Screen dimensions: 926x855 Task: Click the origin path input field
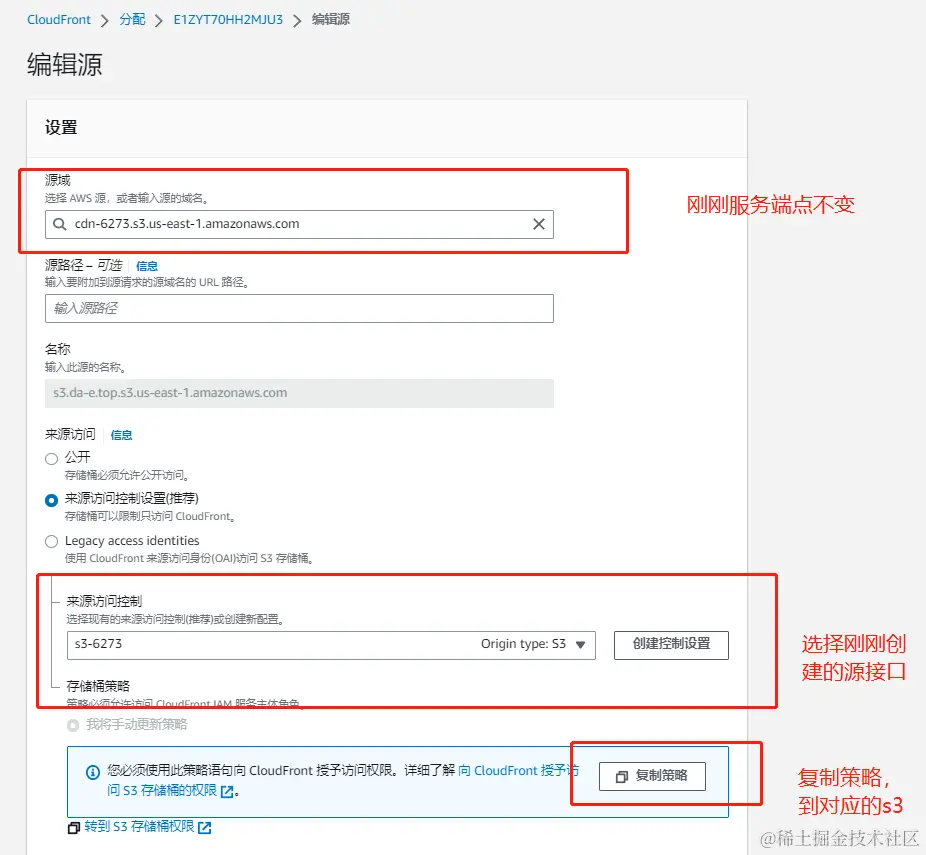(x=299, y=308)
